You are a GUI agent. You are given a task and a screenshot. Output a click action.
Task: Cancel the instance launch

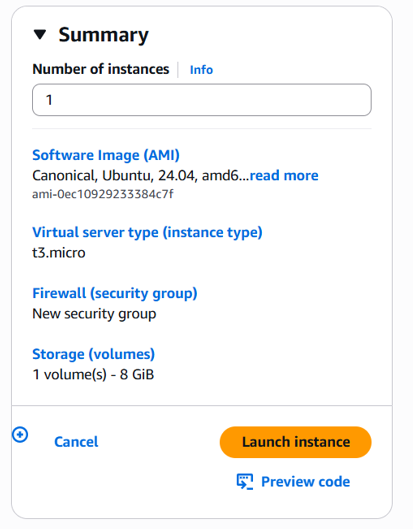[76, 442]
